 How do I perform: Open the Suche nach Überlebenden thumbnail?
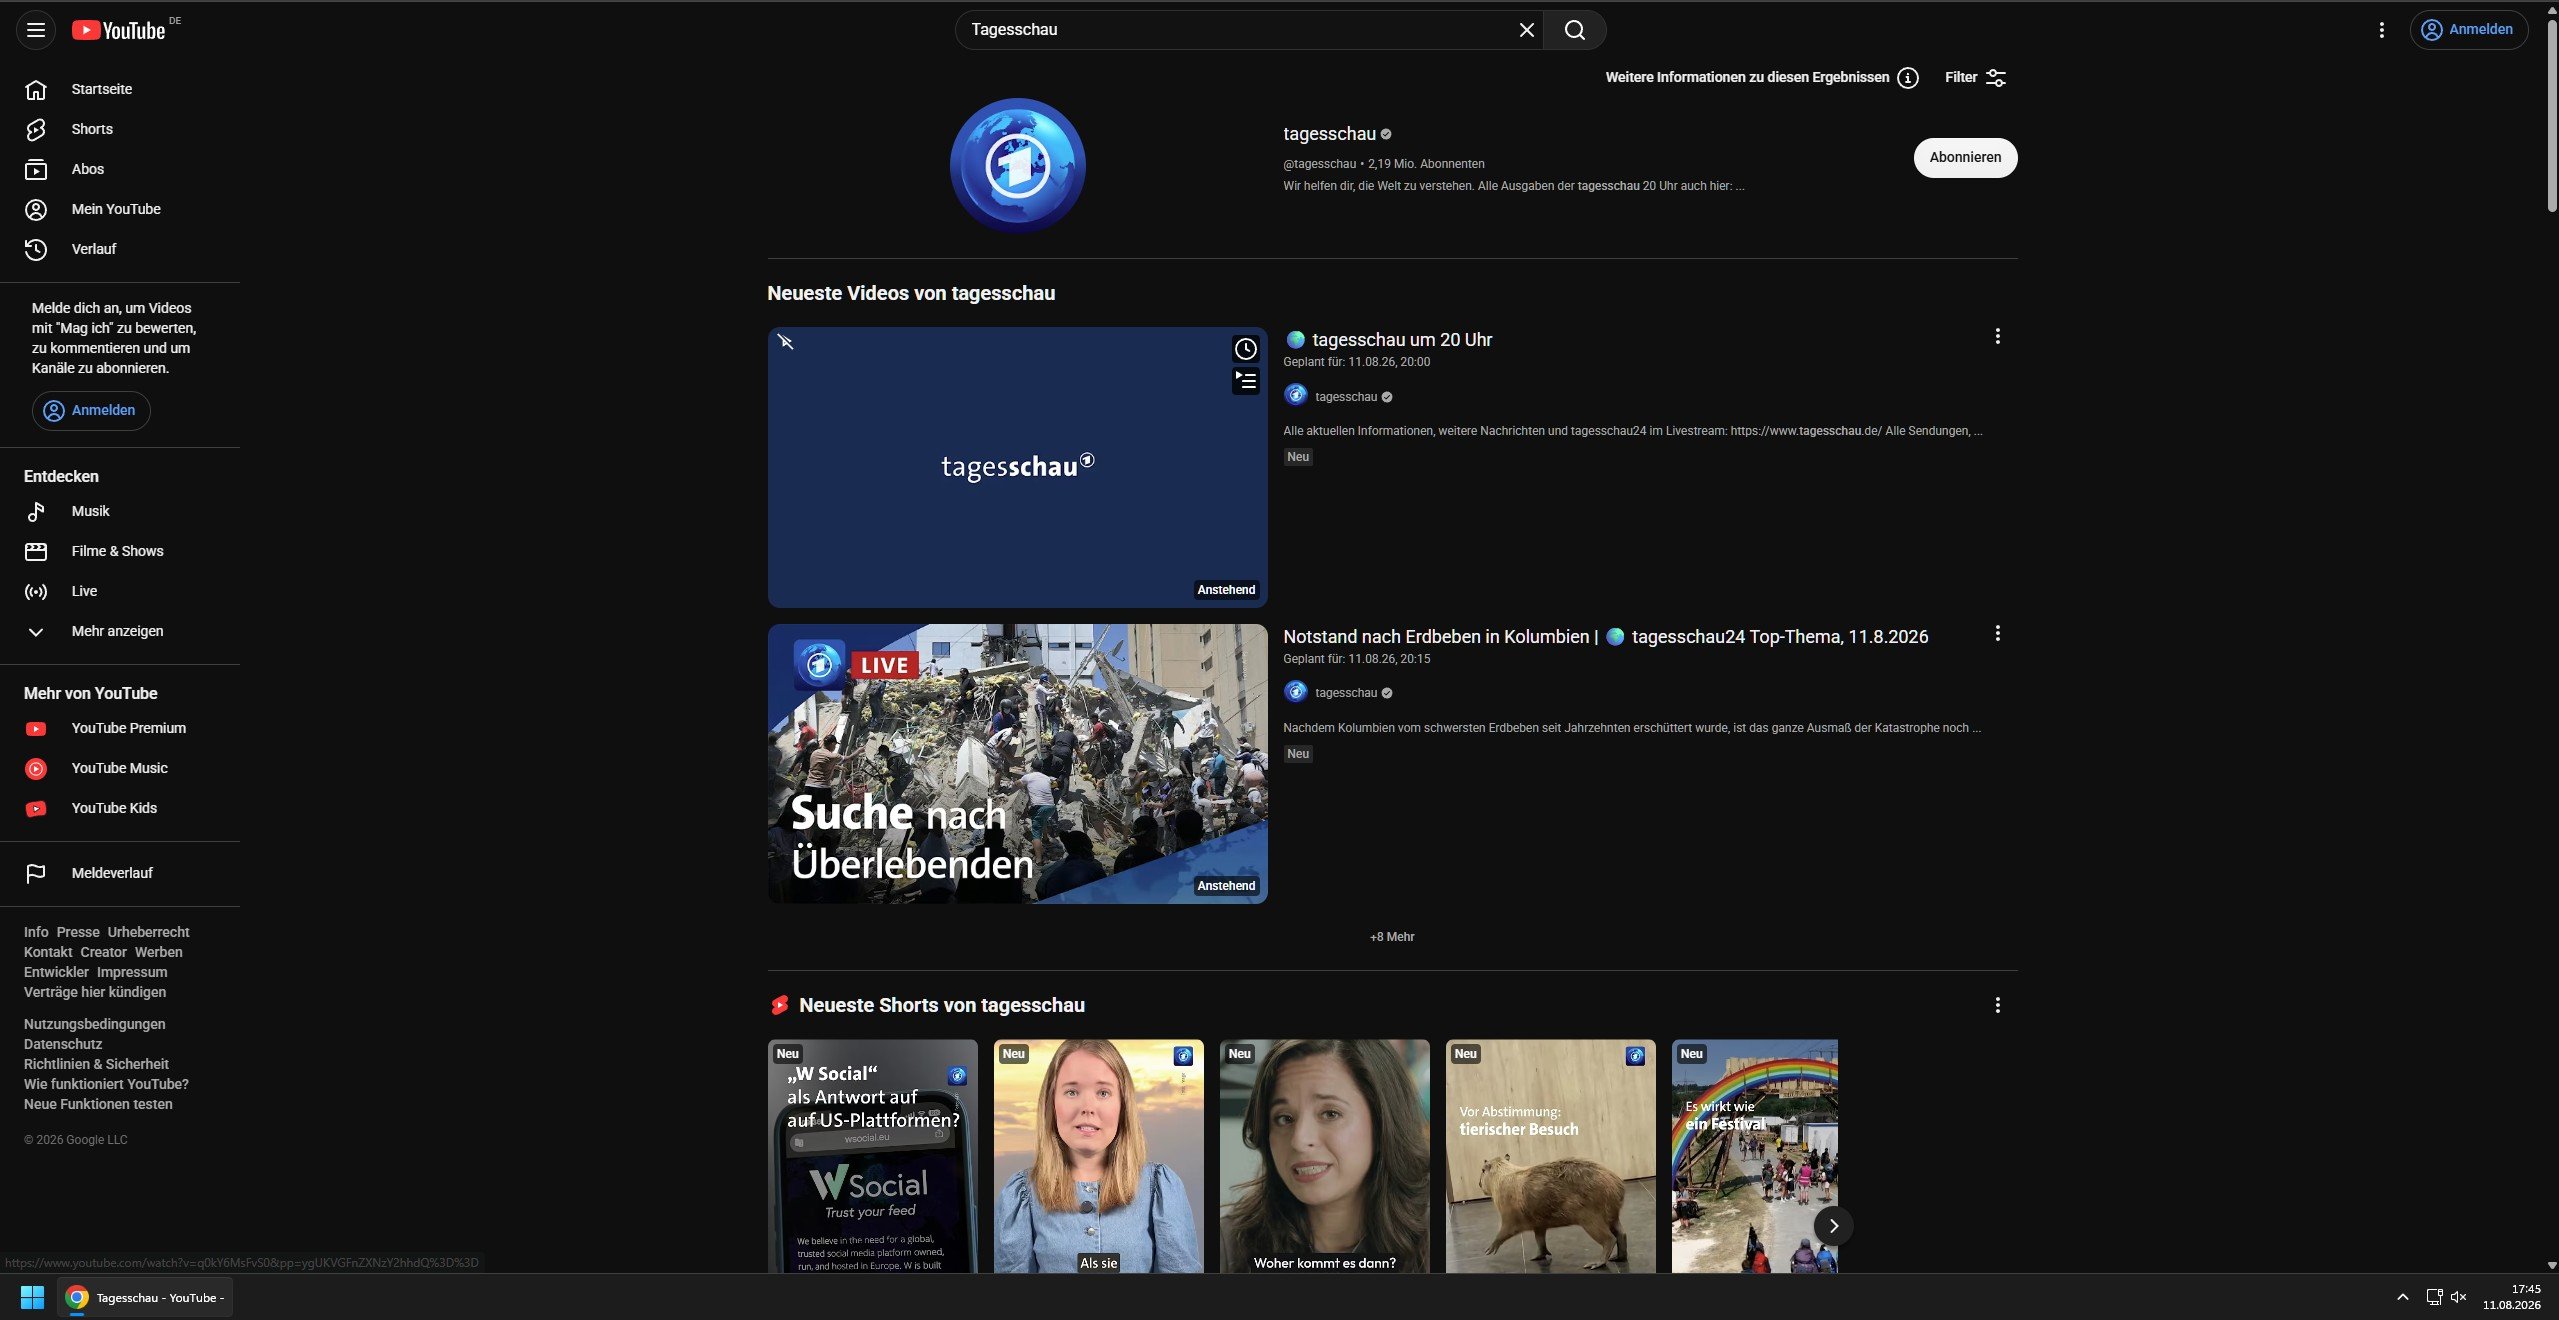click(1017, 764)
